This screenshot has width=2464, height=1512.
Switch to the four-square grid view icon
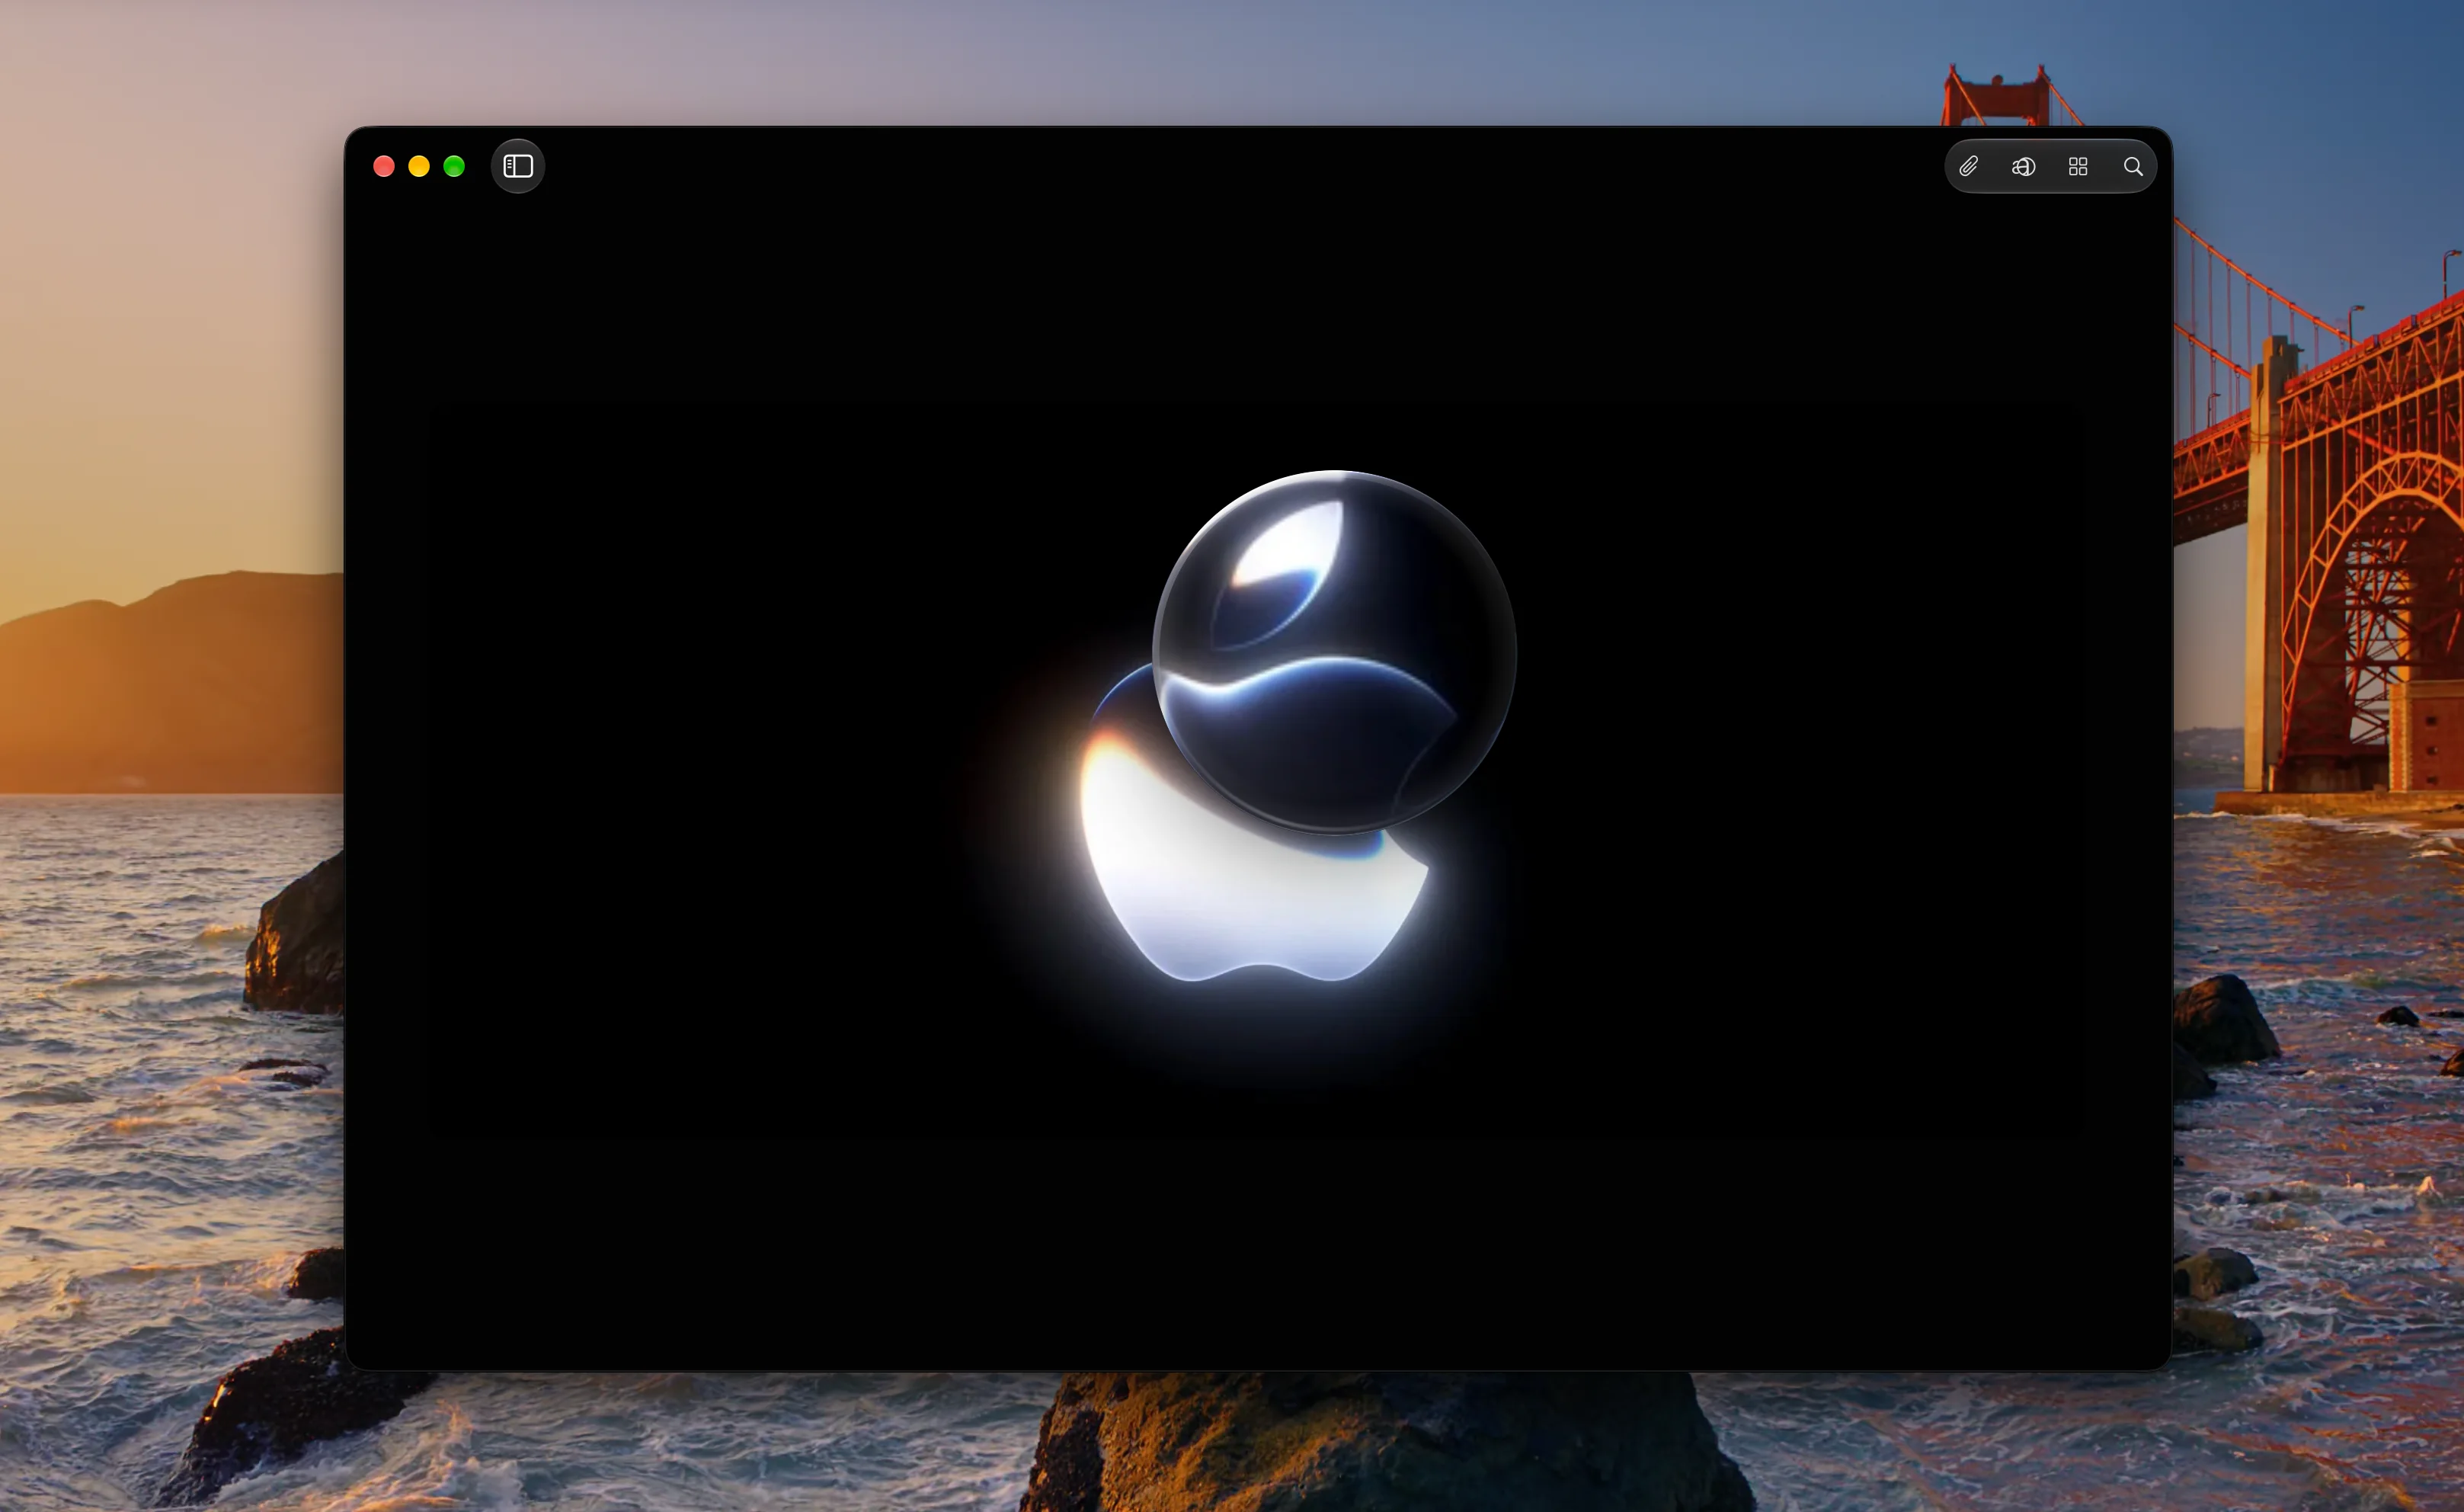pos(2078,166)
